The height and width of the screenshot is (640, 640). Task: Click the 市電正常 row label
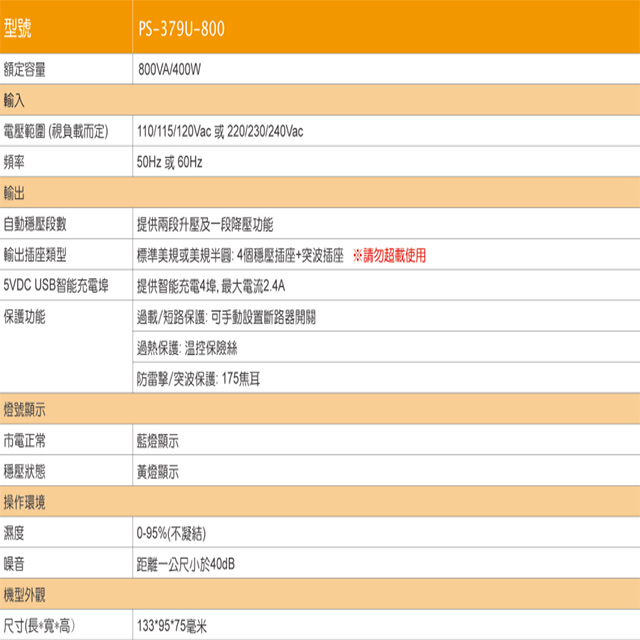tap(24, 440)
